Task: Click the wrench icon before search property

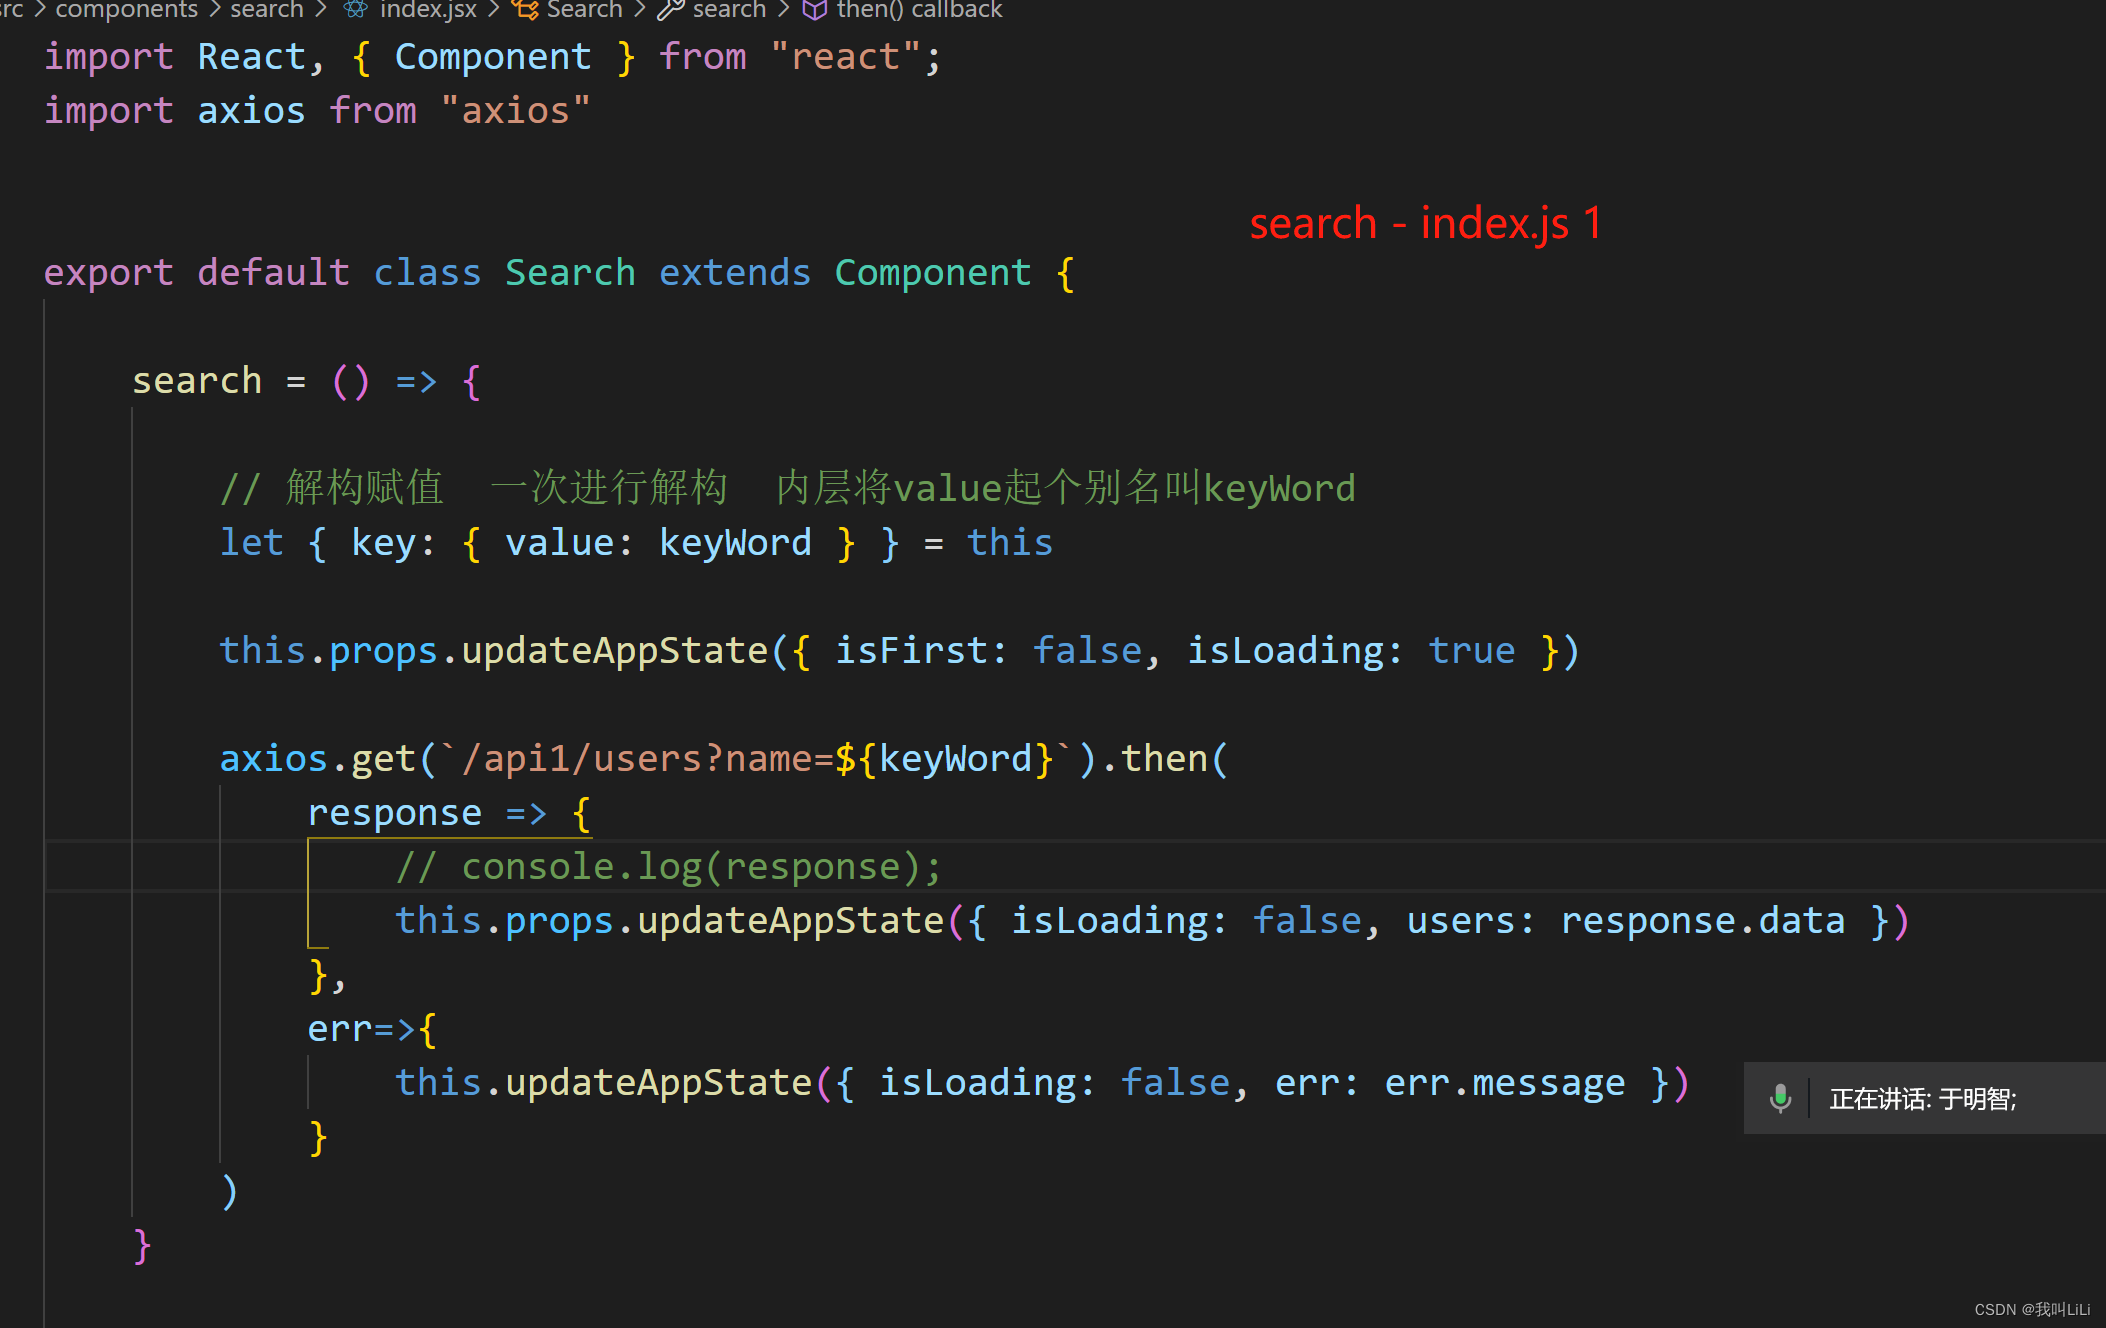Action: click(670, 9)
